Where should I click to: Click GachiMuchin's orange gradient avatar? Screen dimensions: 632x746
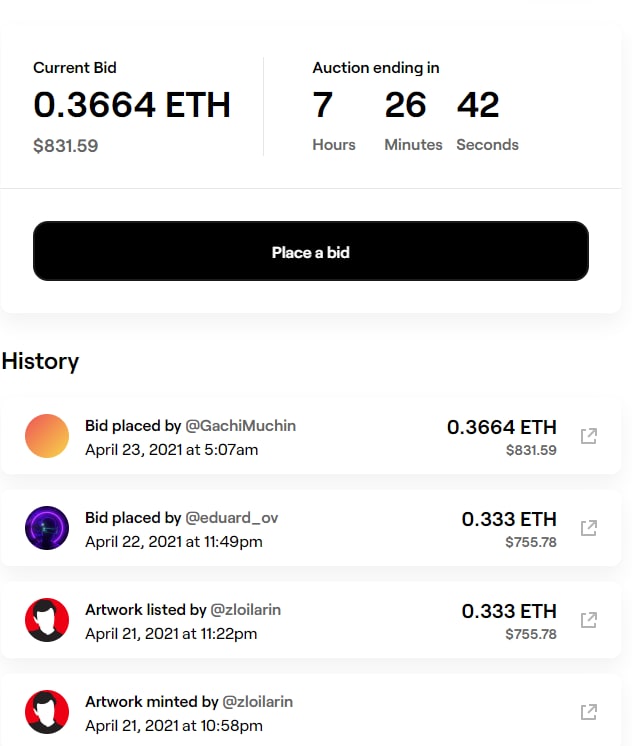coord(47,436)
